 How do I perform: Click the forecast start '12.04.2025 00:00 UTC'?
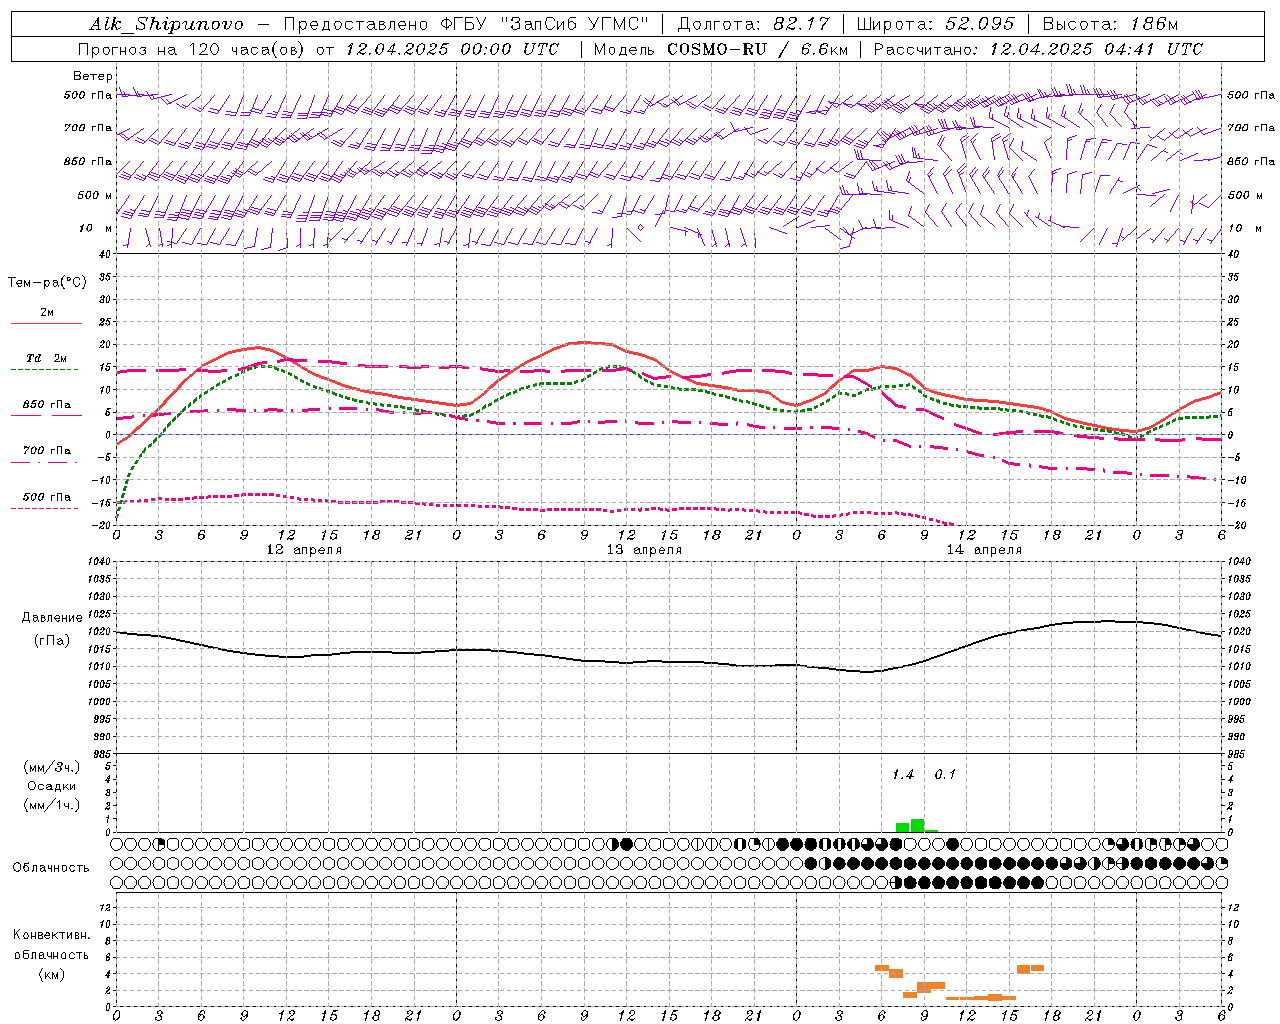(x=452, y=49)
